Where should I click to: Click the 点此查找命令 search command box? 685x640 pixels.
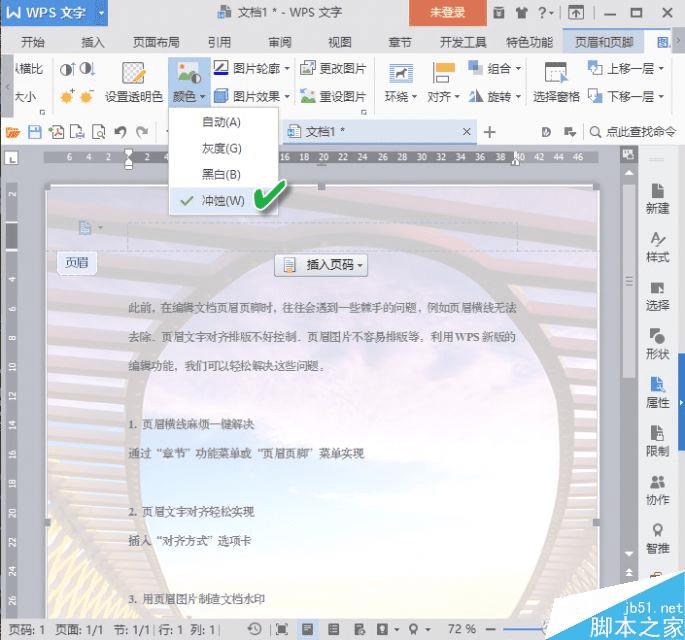pos(633,132)
